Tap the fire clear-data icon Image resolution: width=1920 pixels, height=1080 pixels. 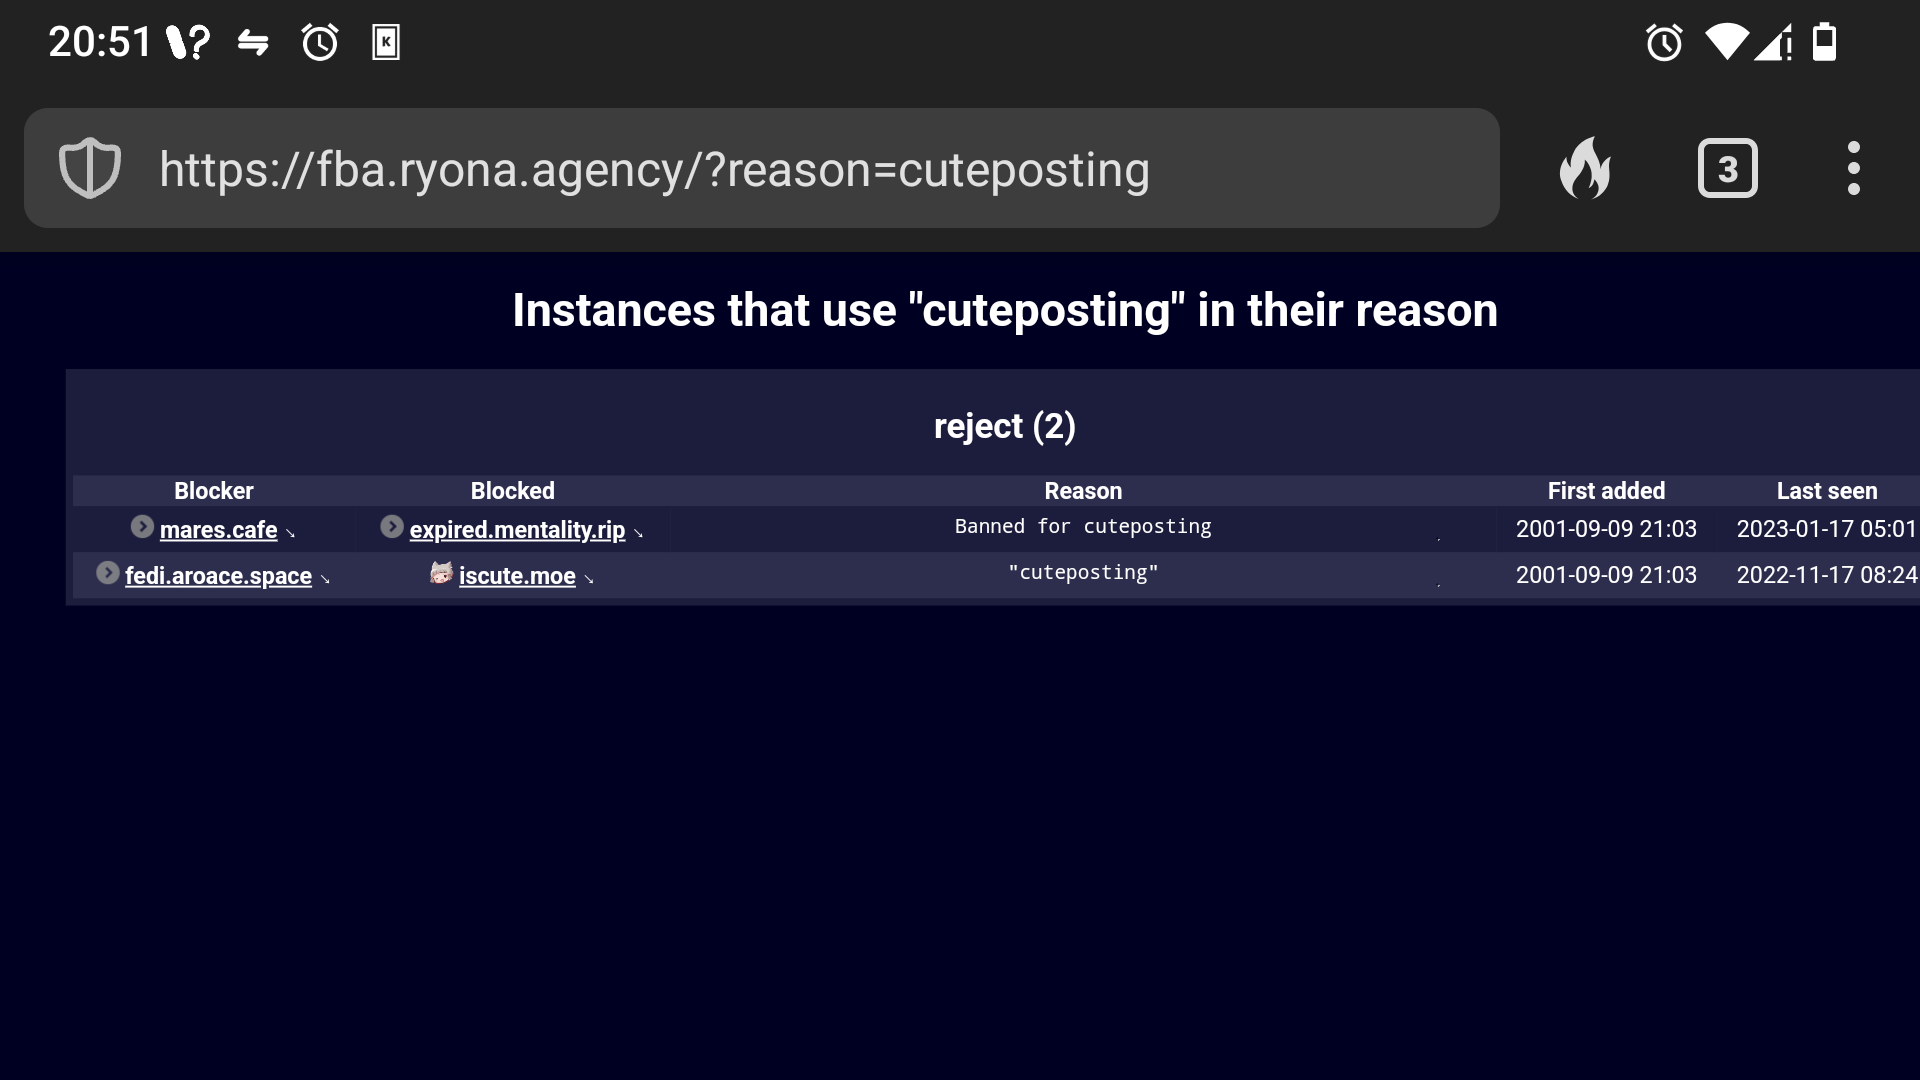[x=1585, y=168]
